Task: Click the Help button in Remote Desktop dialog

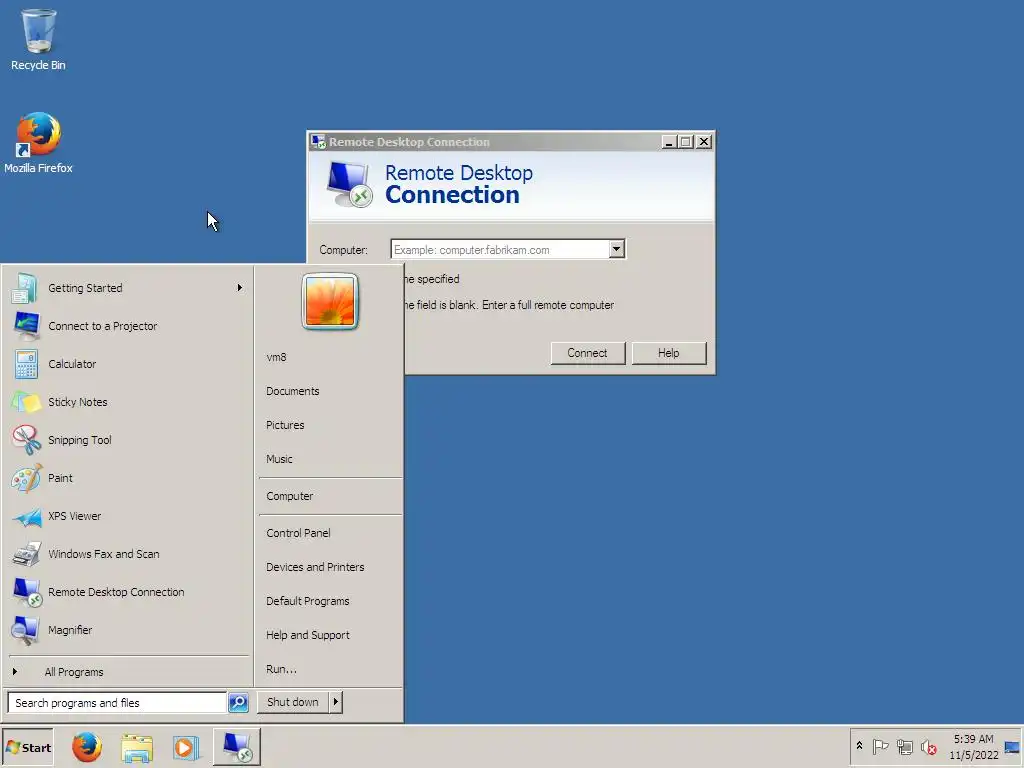Action: pyautogui.click(x=669, y=353)
